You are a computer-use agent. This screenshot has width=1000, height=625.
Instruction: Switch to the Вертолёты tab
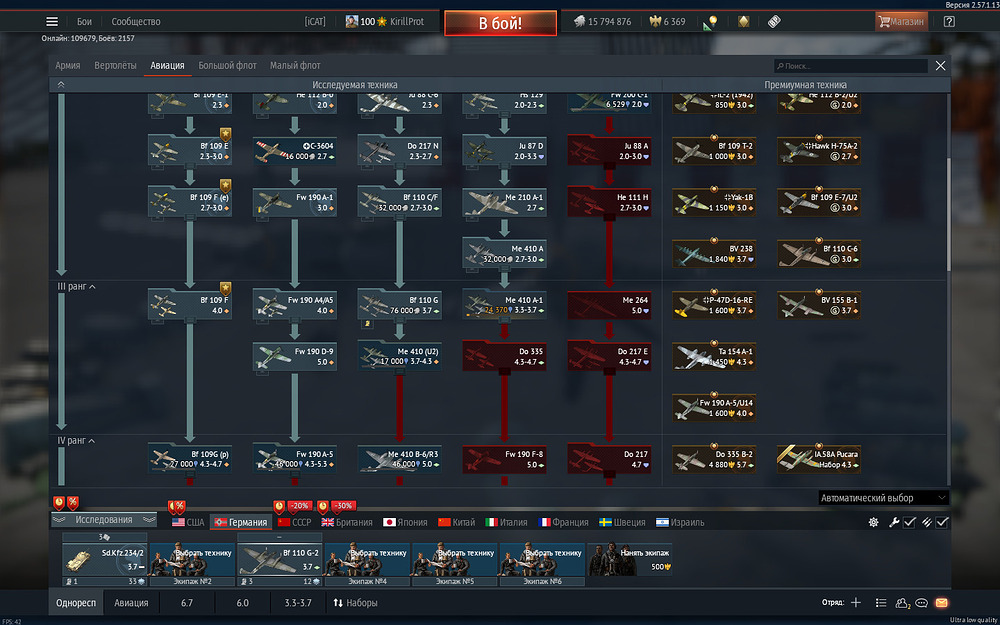[115, 66]
